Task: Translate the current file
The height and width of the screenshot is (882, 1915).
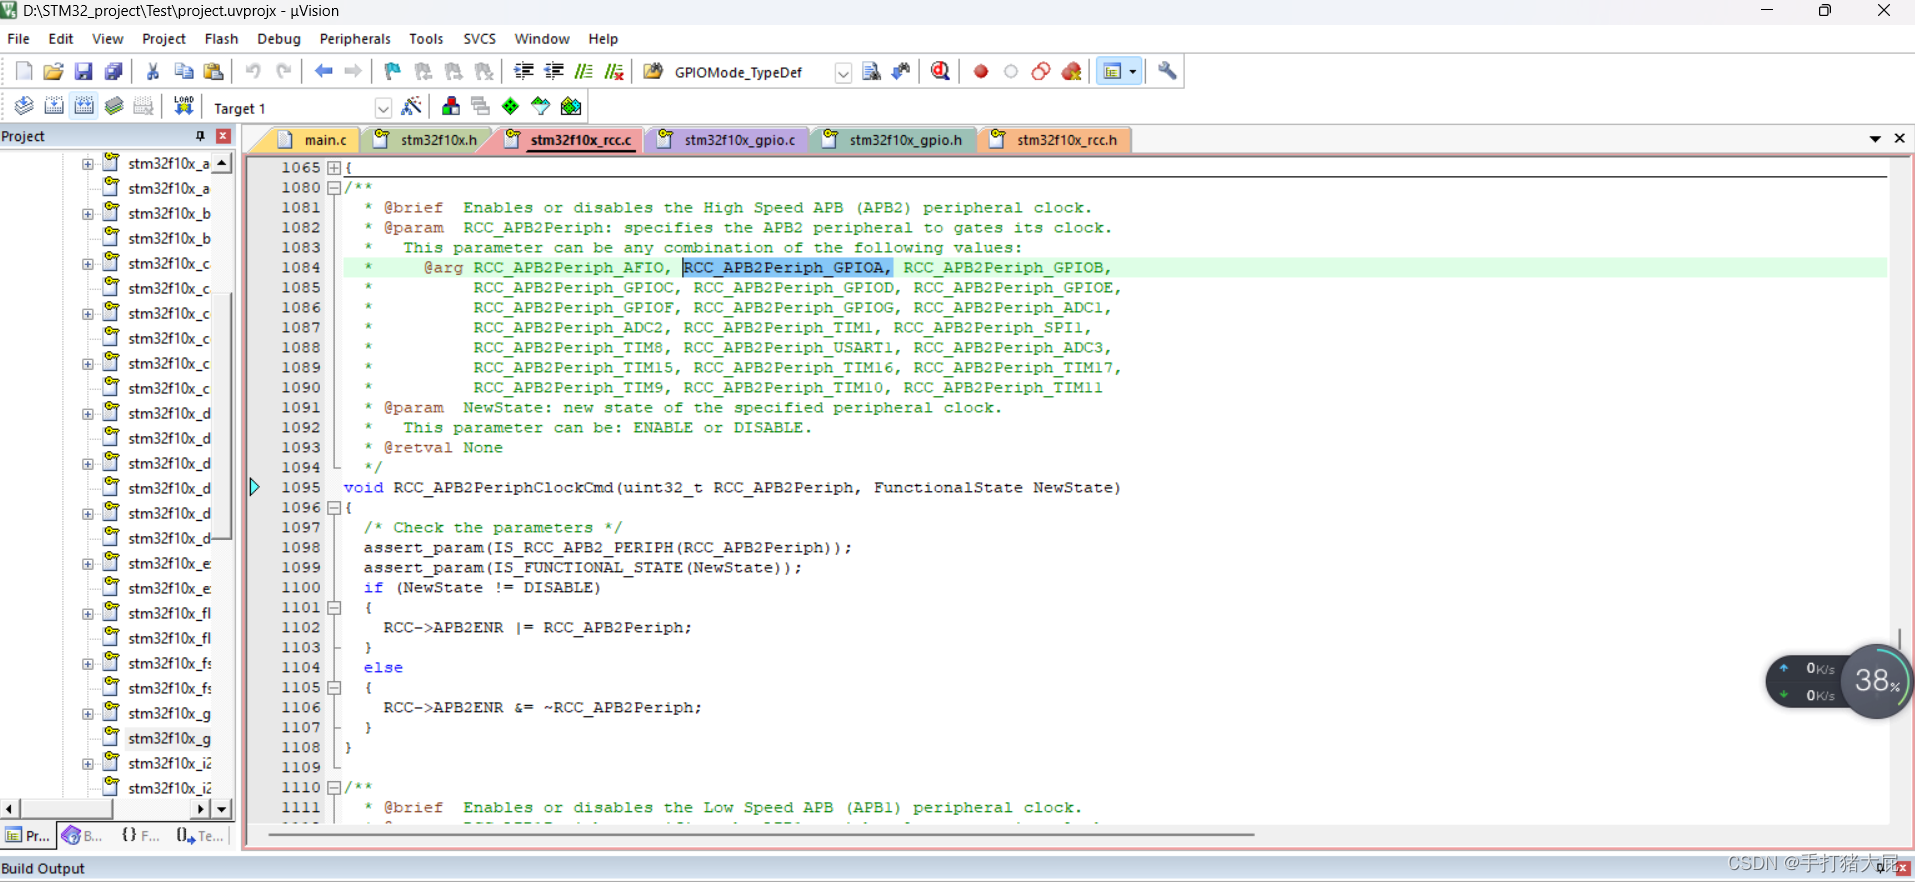Action: (x=24, y=106)
